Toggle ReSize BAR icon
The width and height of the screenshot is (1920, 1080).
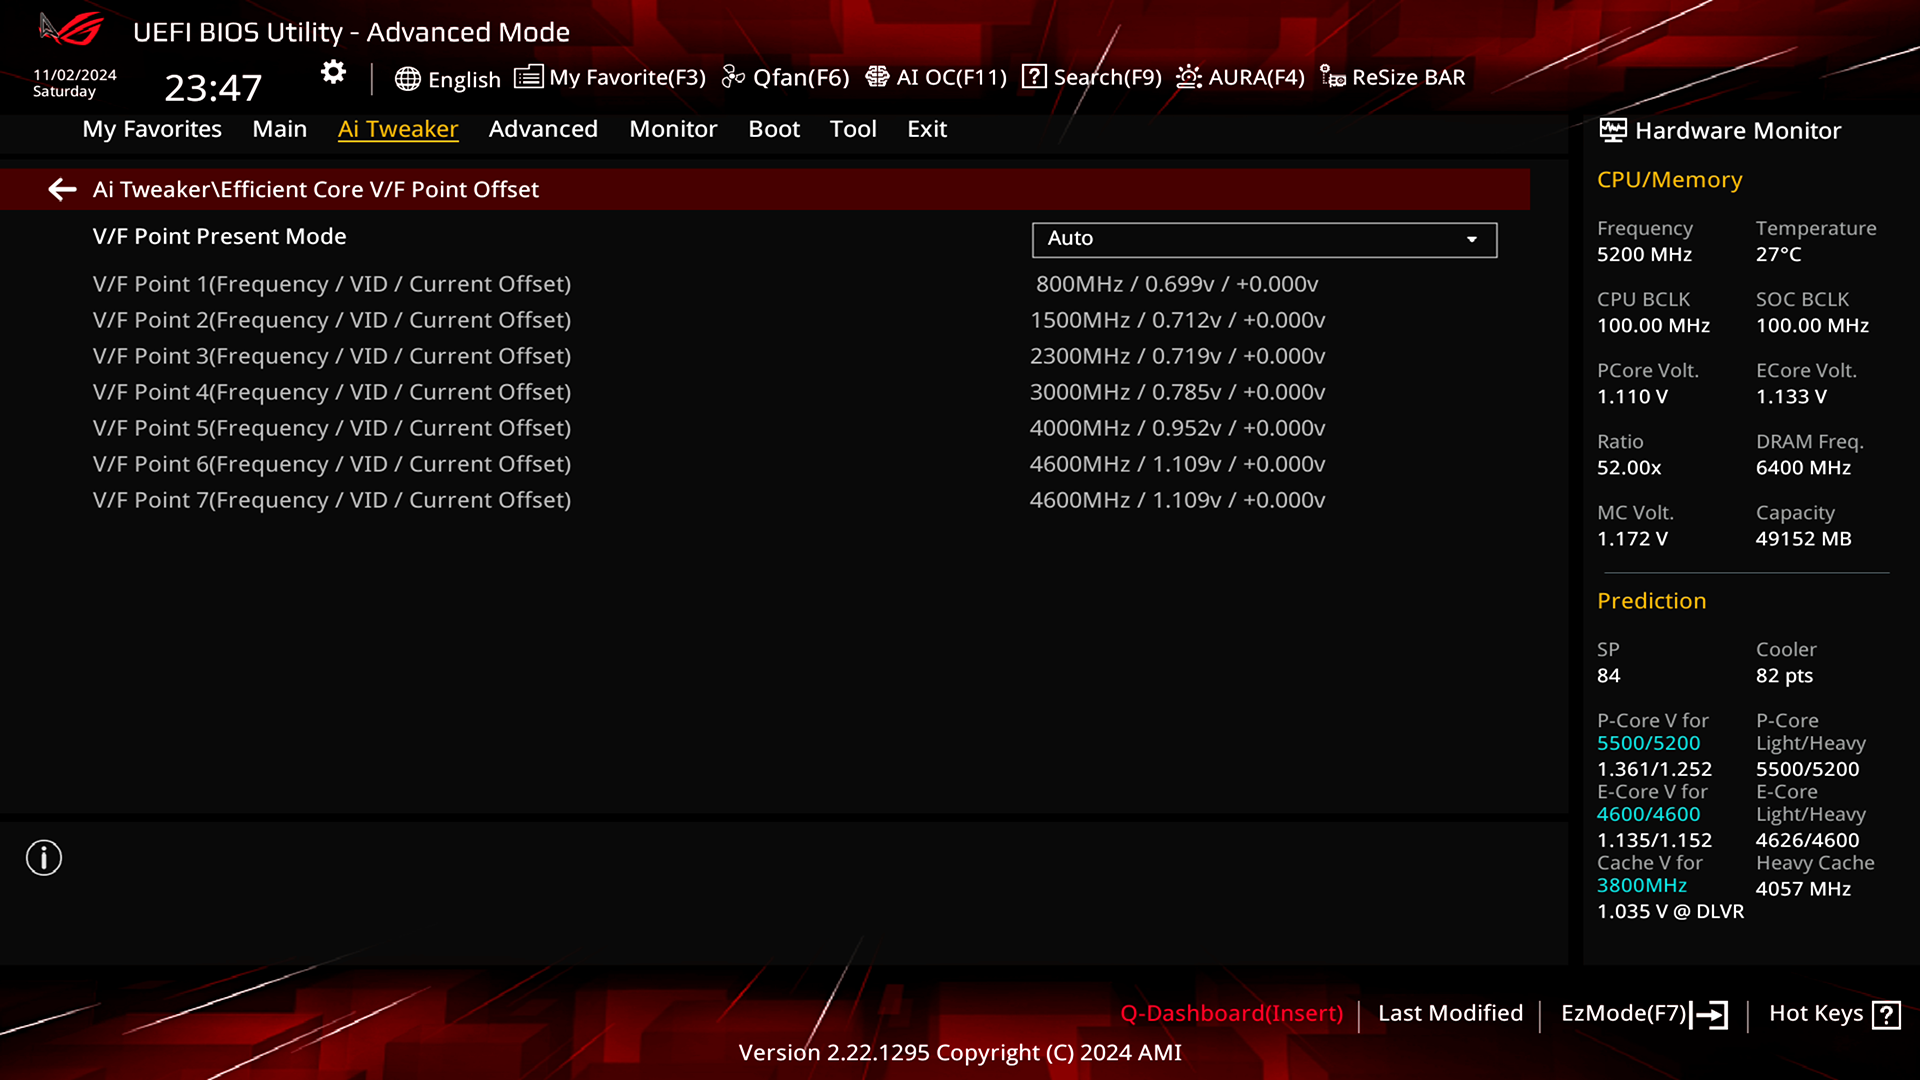click(1332, 77)
